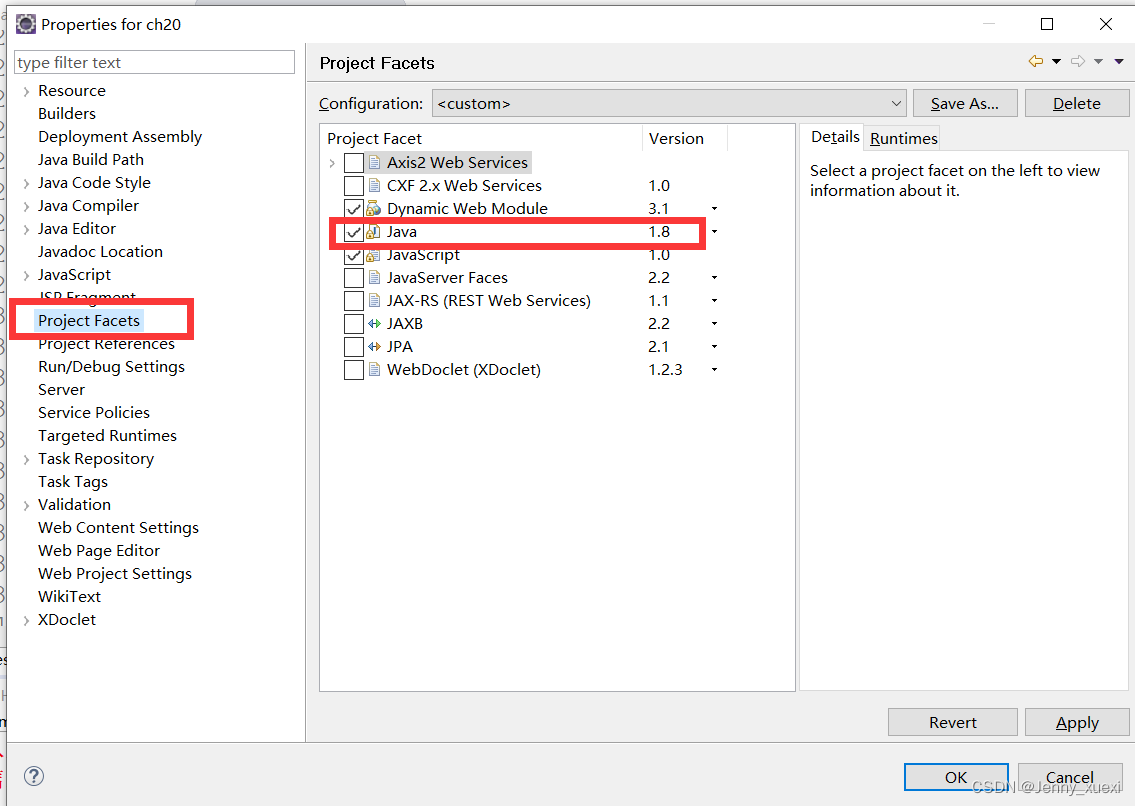
Task: Open the Configuration combo box
Action: tap(670, 104)
